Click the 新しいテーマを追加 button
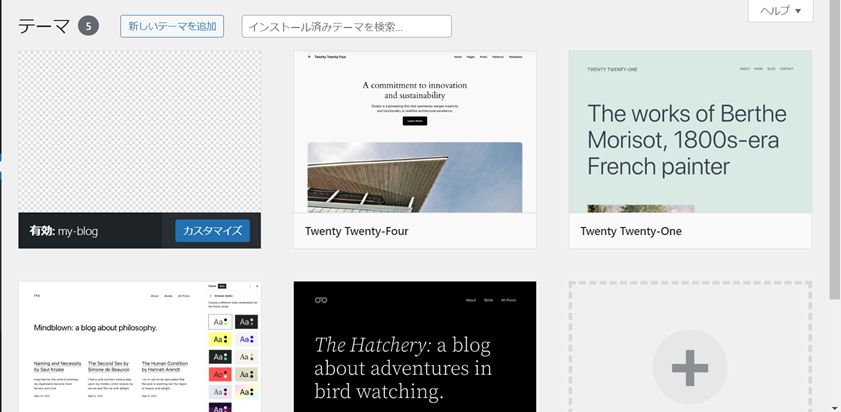 [x=172, y=26]
